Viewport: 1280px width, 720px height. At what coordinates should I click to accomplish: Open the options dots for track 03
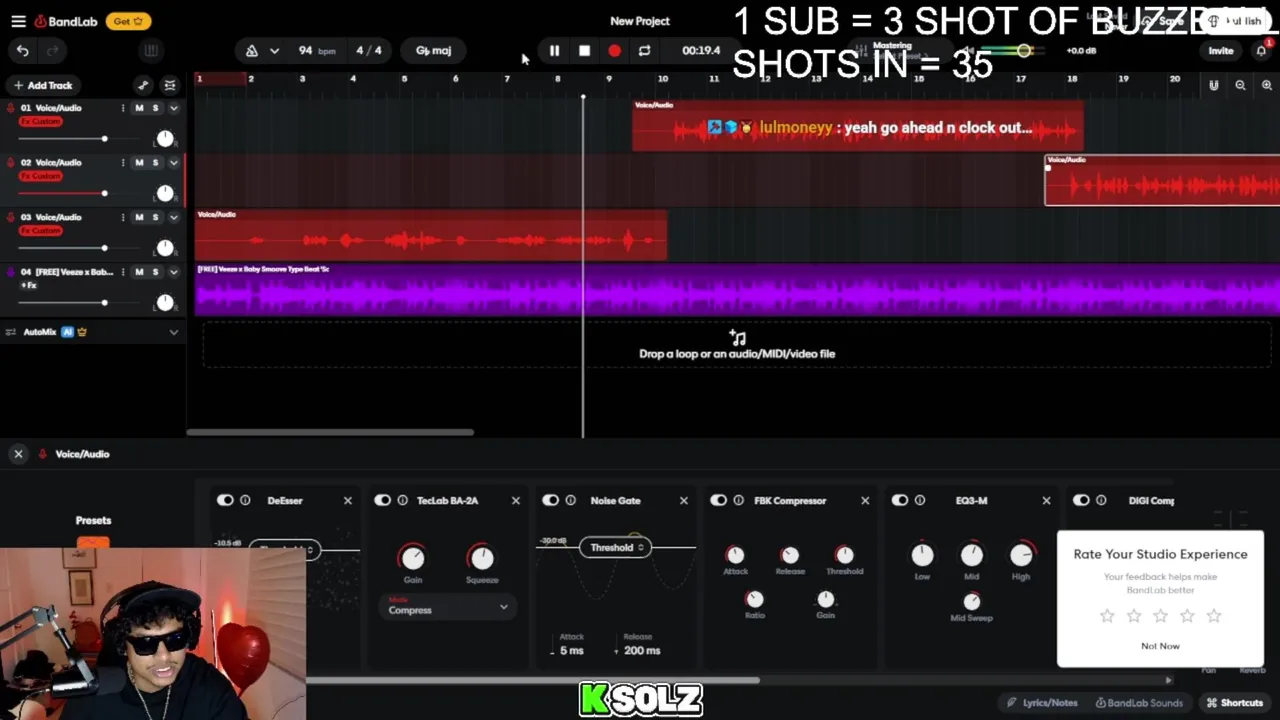(123, 217)
